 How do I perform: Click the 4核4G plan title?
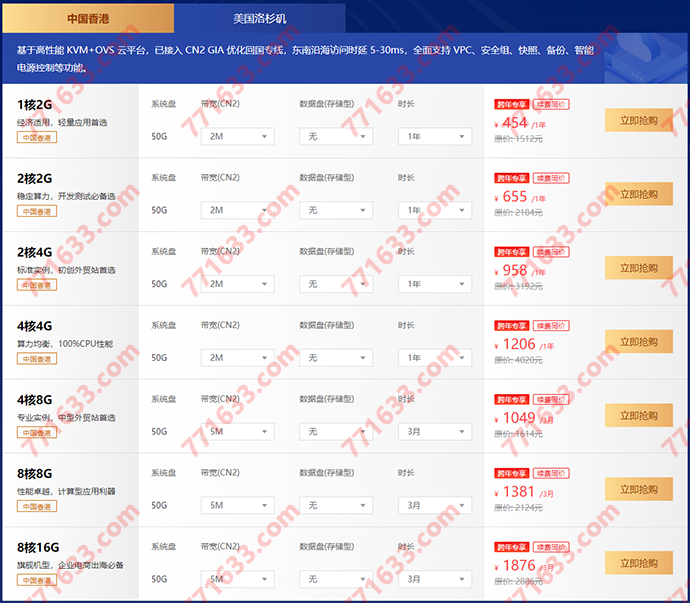click(x=34, y=326)
